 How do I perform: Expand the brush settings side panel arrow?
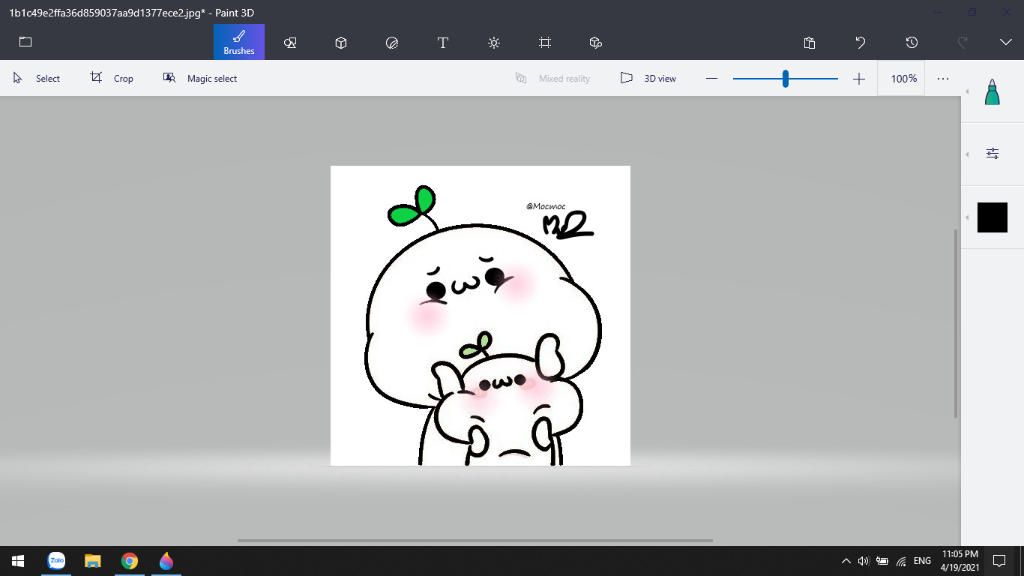pos(967,154)
